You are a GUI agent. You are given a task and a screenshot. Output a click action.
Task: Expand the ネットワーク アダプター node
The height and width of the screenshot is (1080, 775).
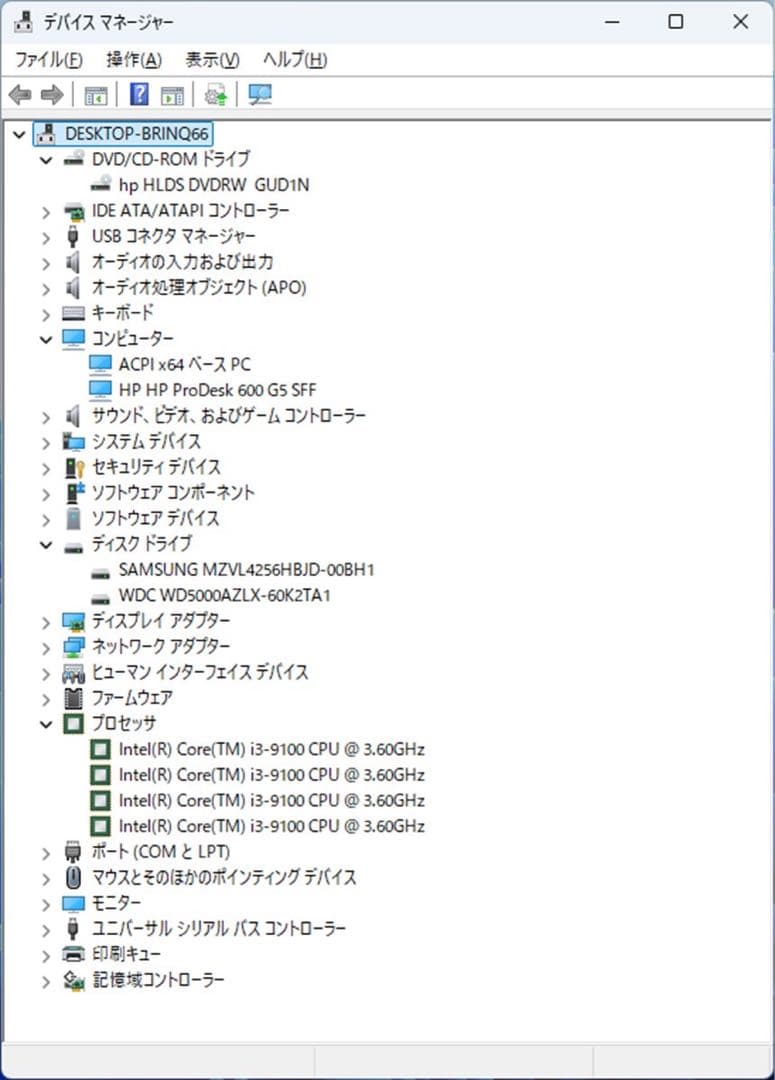click(x=46, y=648)
